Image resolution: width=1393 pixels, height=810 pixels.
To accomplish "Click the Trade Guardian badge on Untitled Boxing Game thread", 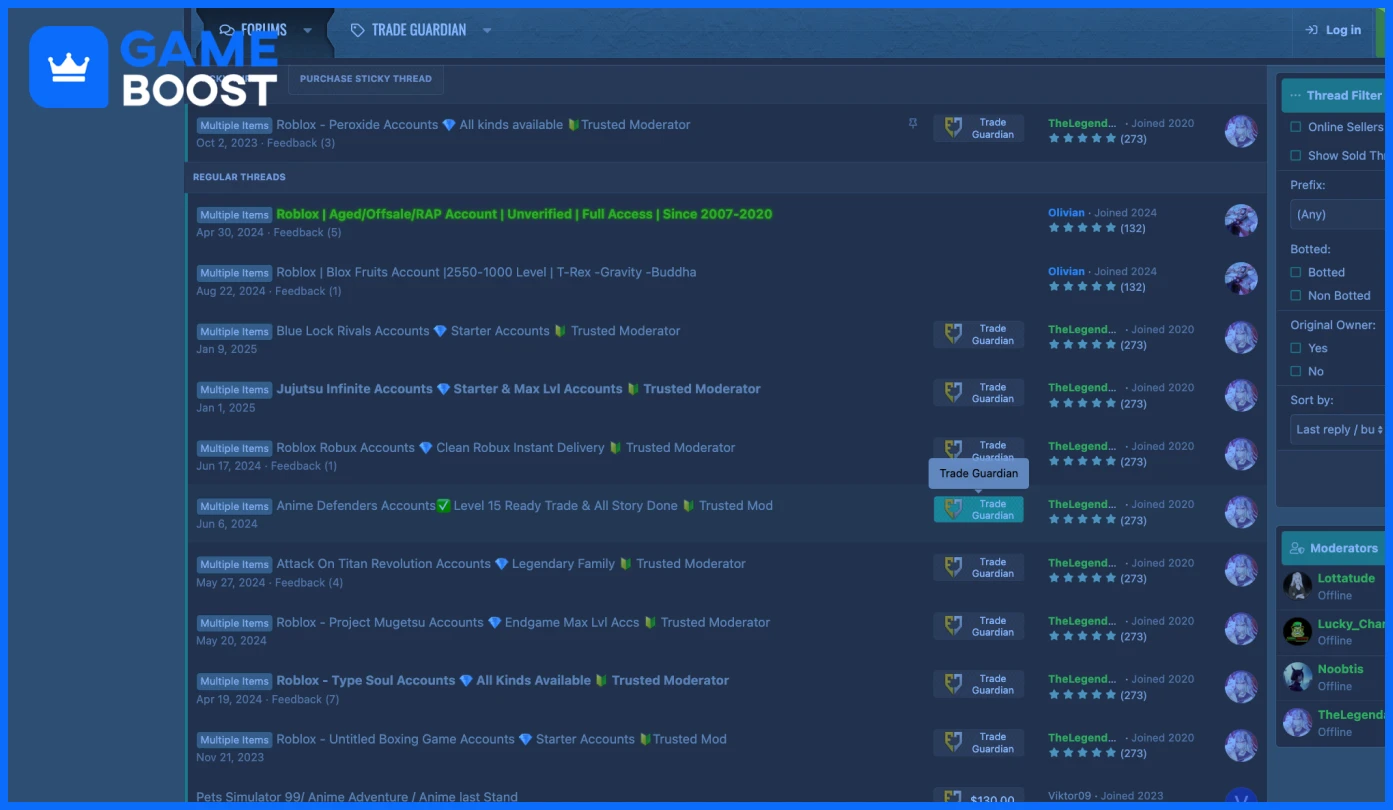I will pyautogui.click(x=978, y=742).
